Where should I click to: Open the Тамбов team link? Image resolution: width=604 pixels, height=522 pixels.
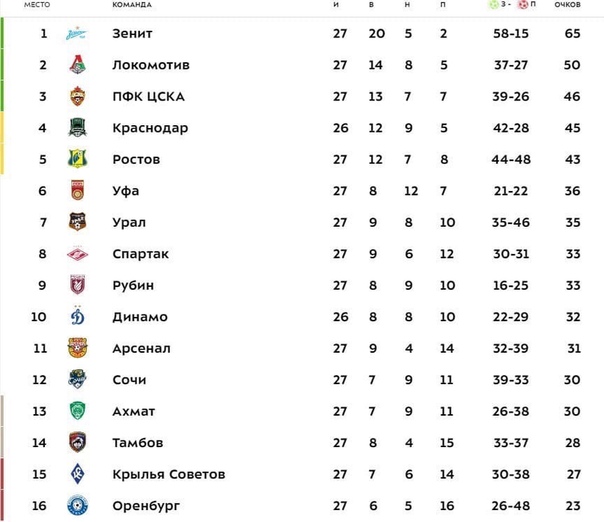137,443
